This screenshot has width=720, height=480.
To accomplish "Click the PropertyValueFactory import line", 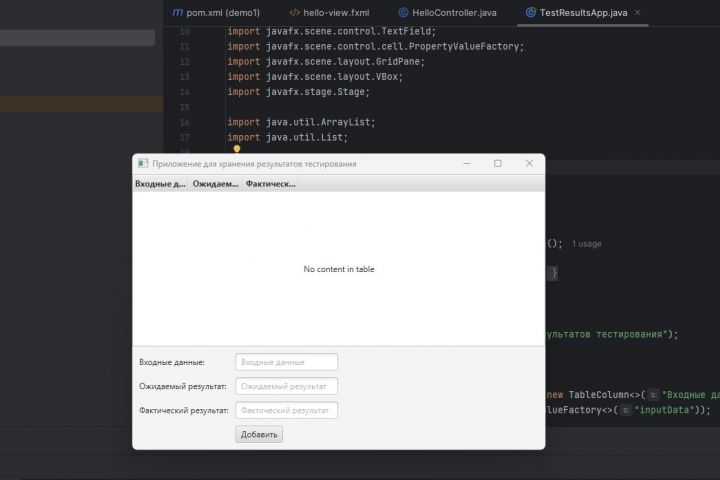I will (376, 46).
